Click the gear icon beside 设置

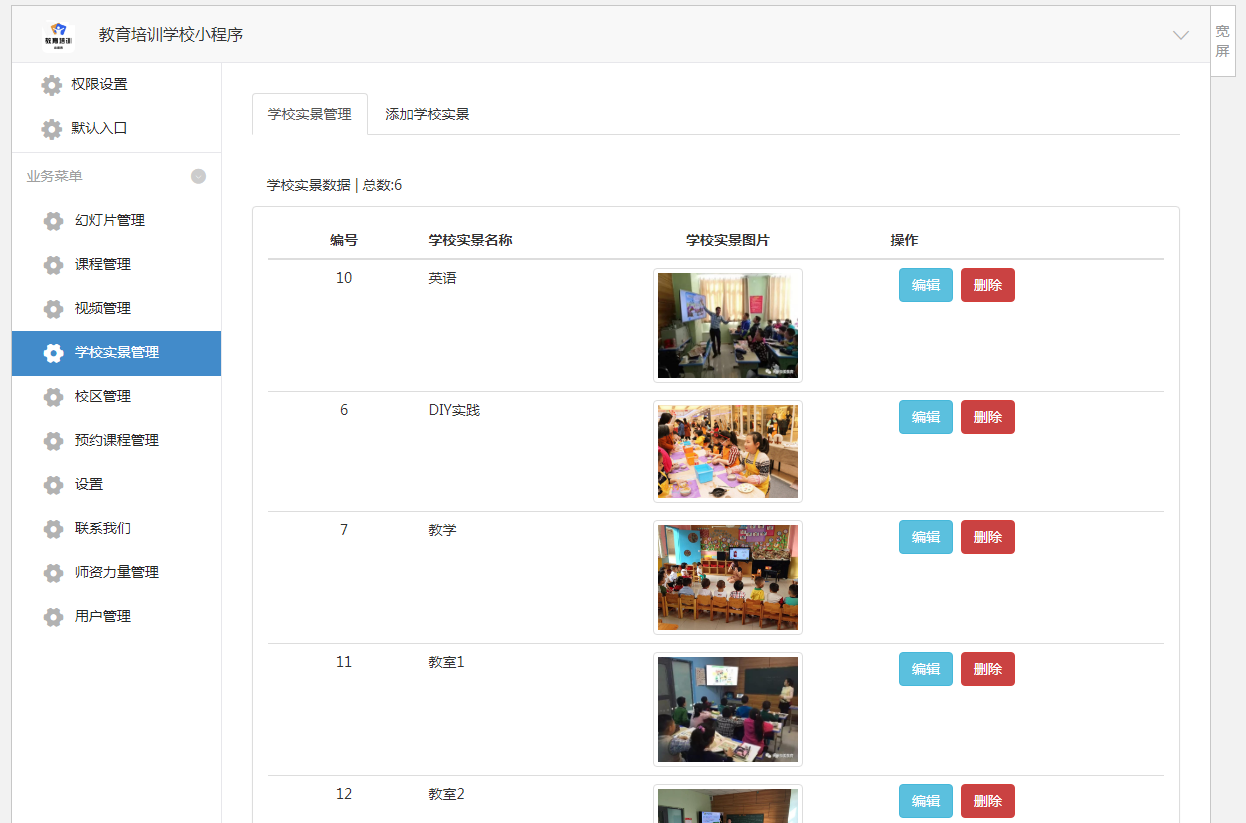54,485
